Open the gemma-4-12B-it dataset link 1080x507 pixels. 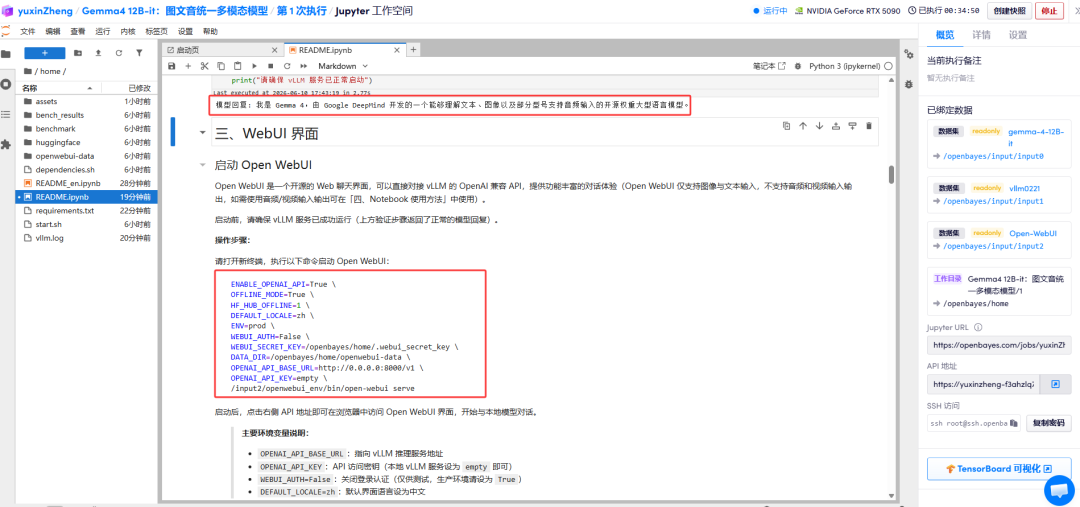click(1036, 136)
